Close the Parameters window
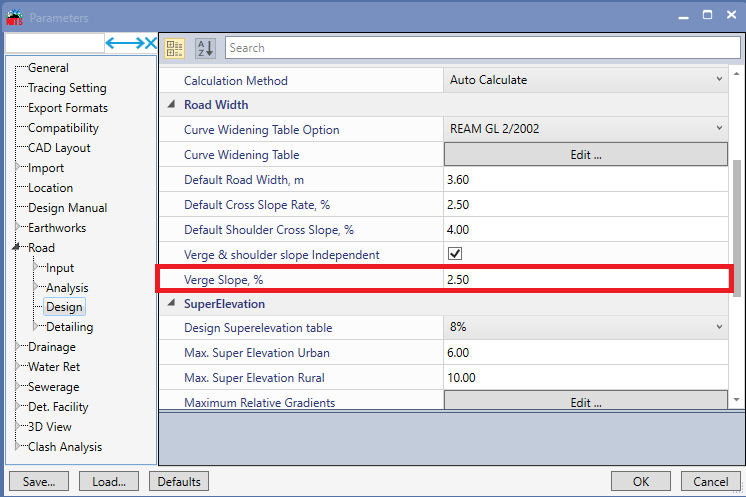 pos(732,15)
